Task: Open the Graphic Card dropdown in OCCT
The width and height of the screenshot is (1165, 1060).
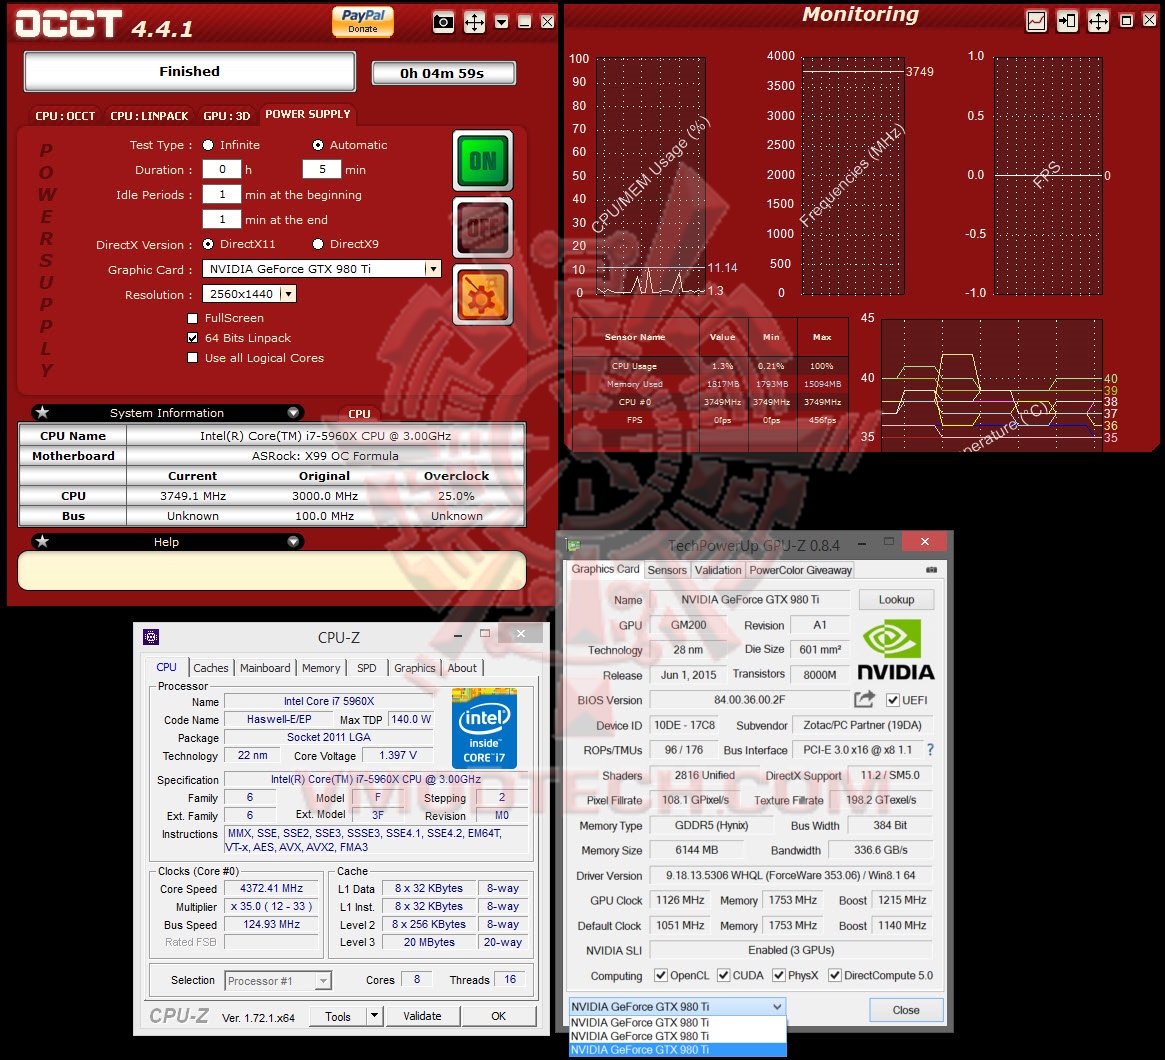Action: coord(432,269)
